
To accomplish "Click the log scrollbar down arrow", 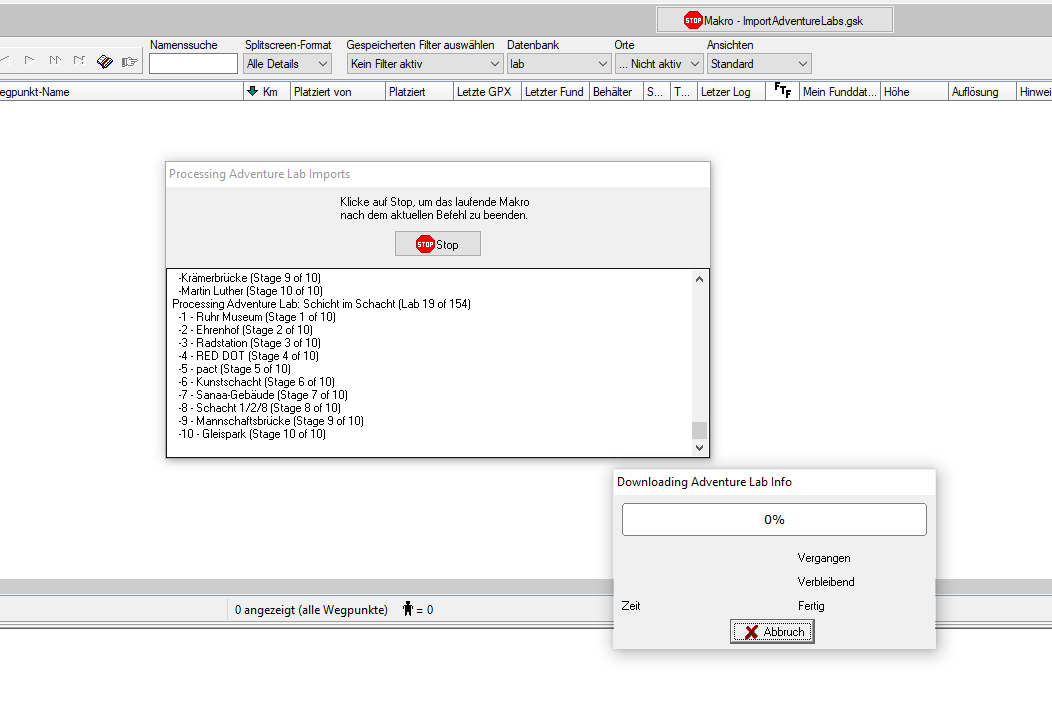I will pyautogui.click(x=699, y=447).
